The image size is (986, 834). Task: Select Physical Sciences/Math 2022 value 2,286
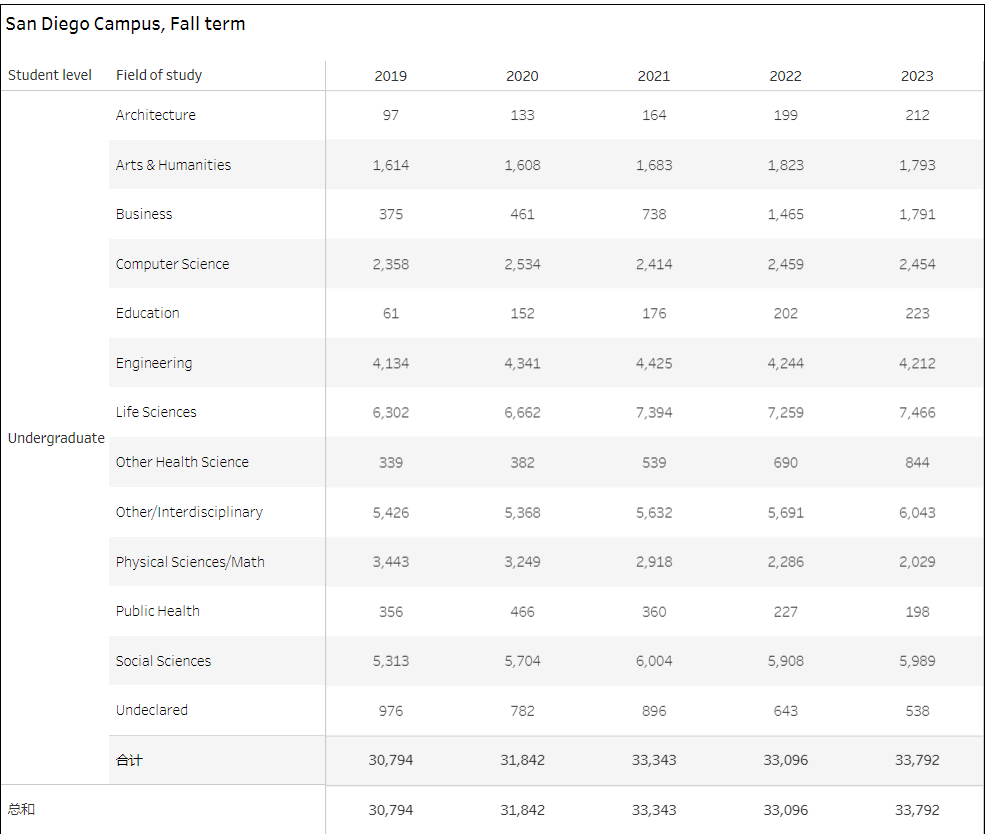(785, 562)
